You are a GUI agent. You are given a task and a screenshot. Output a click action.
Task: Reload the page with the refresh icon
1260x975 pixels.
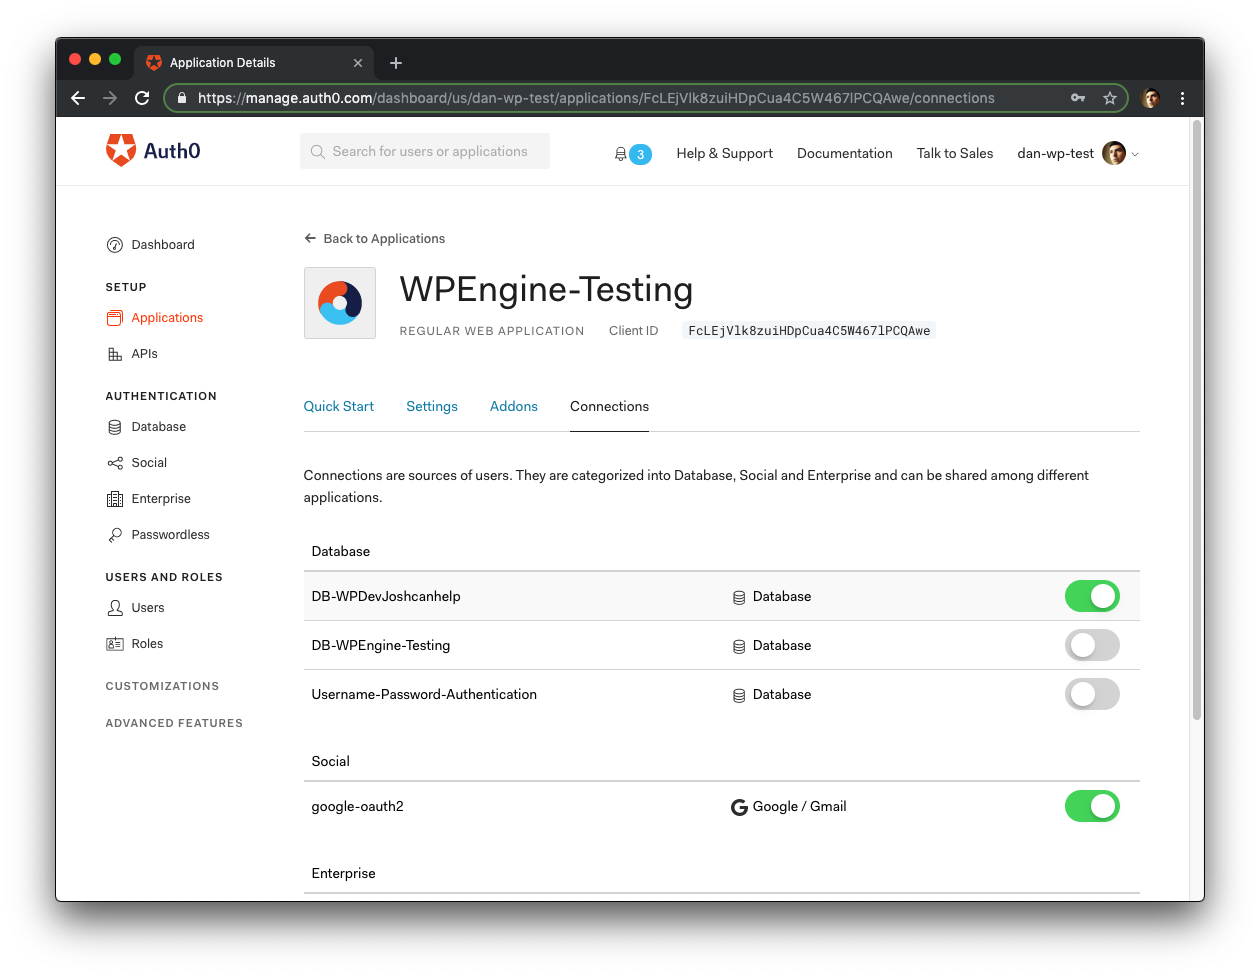click(142, 98)
